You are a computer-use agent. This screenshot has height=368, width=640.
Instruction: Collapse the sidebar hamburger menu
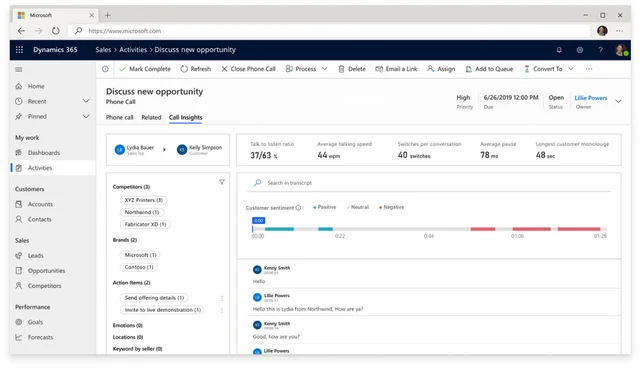coord(18,69)
